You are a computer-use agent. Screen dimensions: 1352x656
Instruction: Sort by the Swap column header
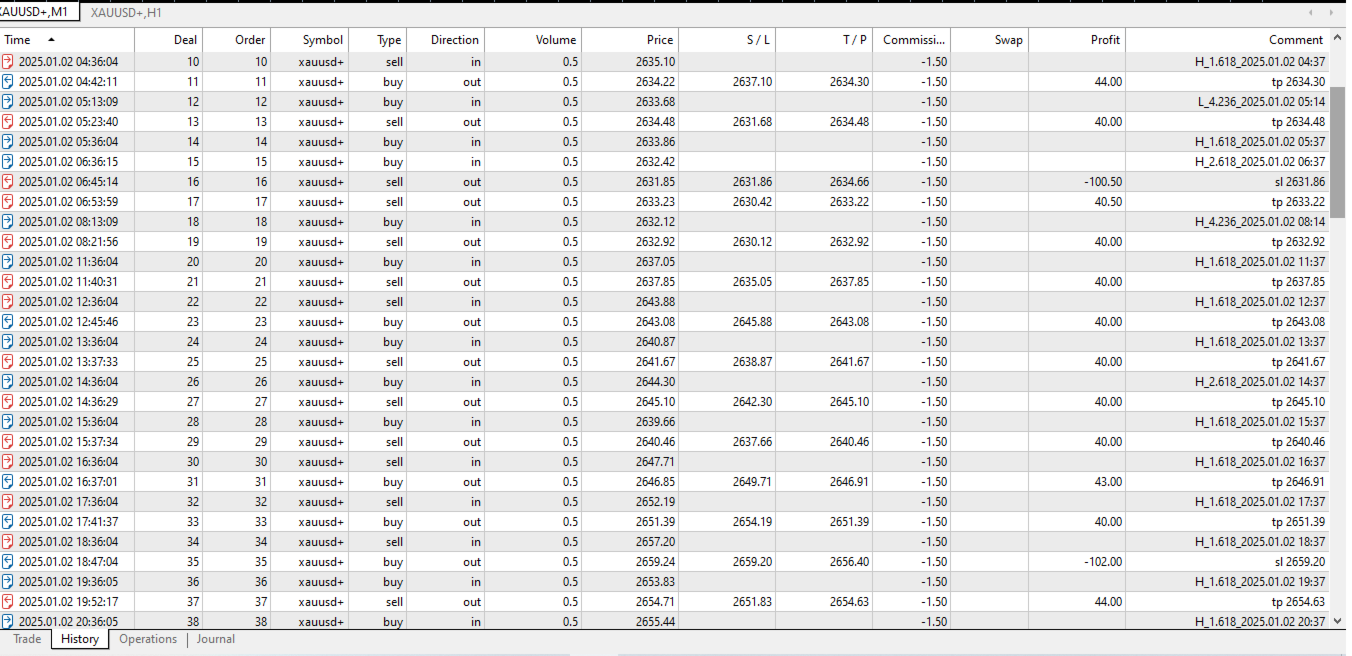coord(990,40)
